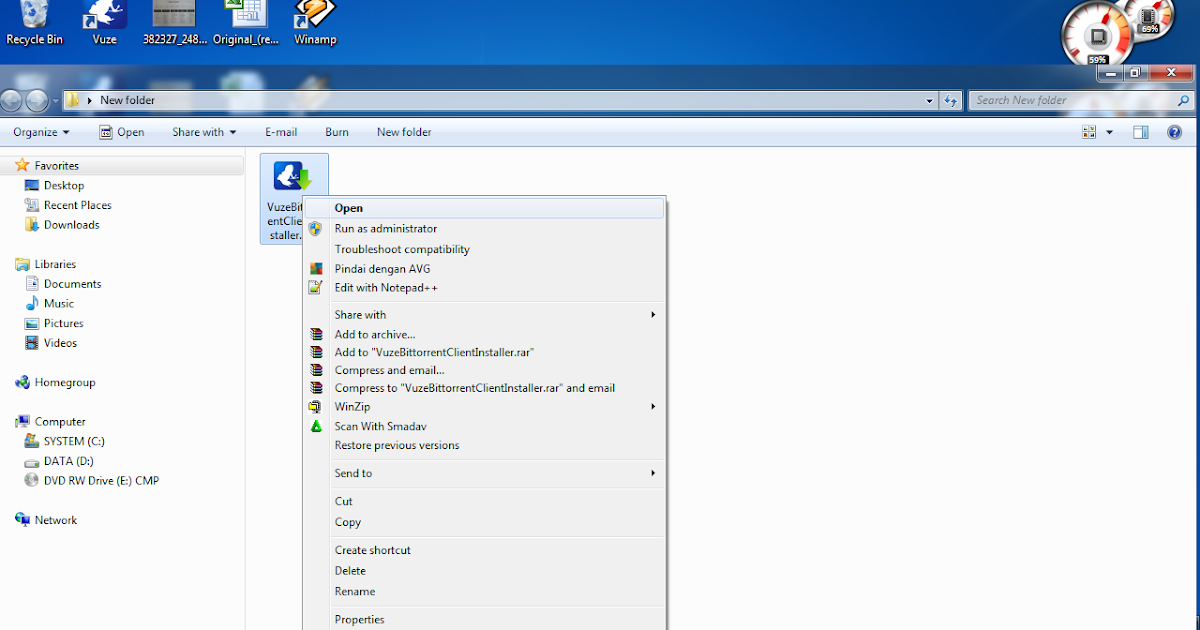
Task: Choose Compress and email...
Action: 484,370
